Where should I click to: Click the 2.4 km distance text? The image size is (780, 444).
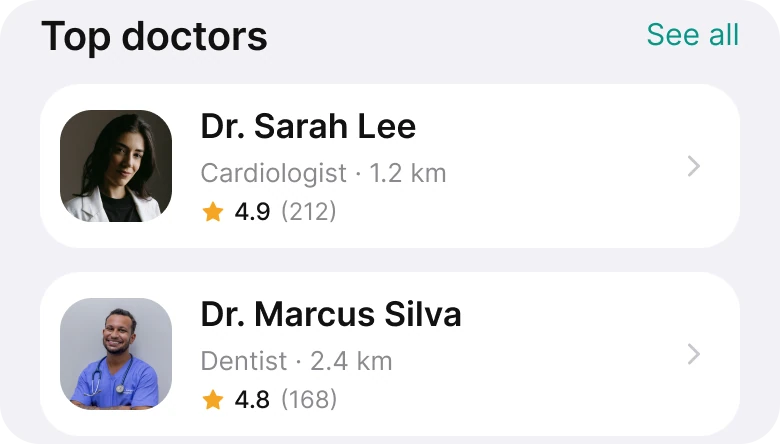[351, 361]
